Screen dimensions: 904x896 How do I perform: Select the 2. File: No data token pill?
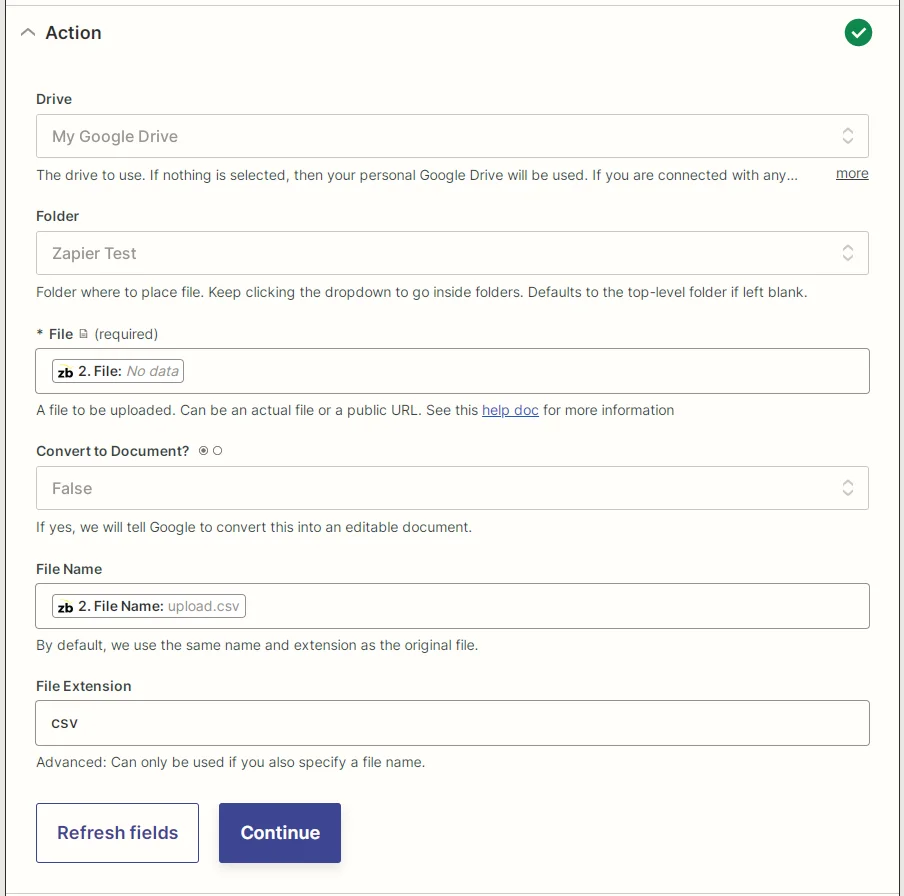[117, 370]
